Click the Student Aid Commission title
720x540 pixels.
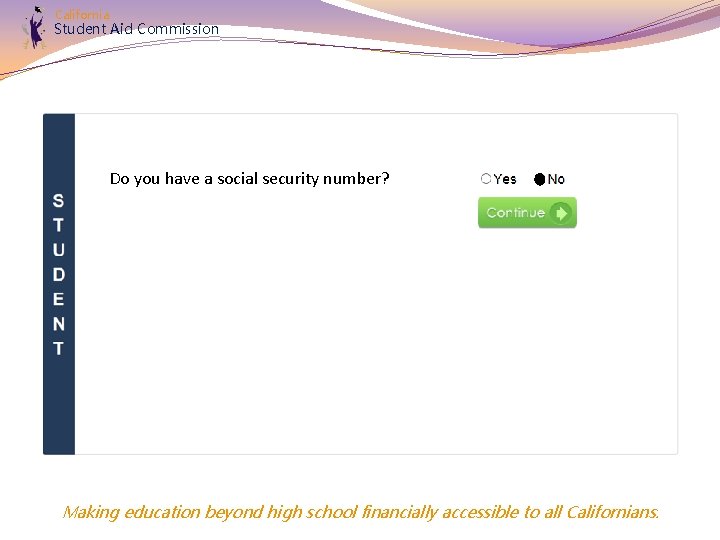click(x=136, y=29)
